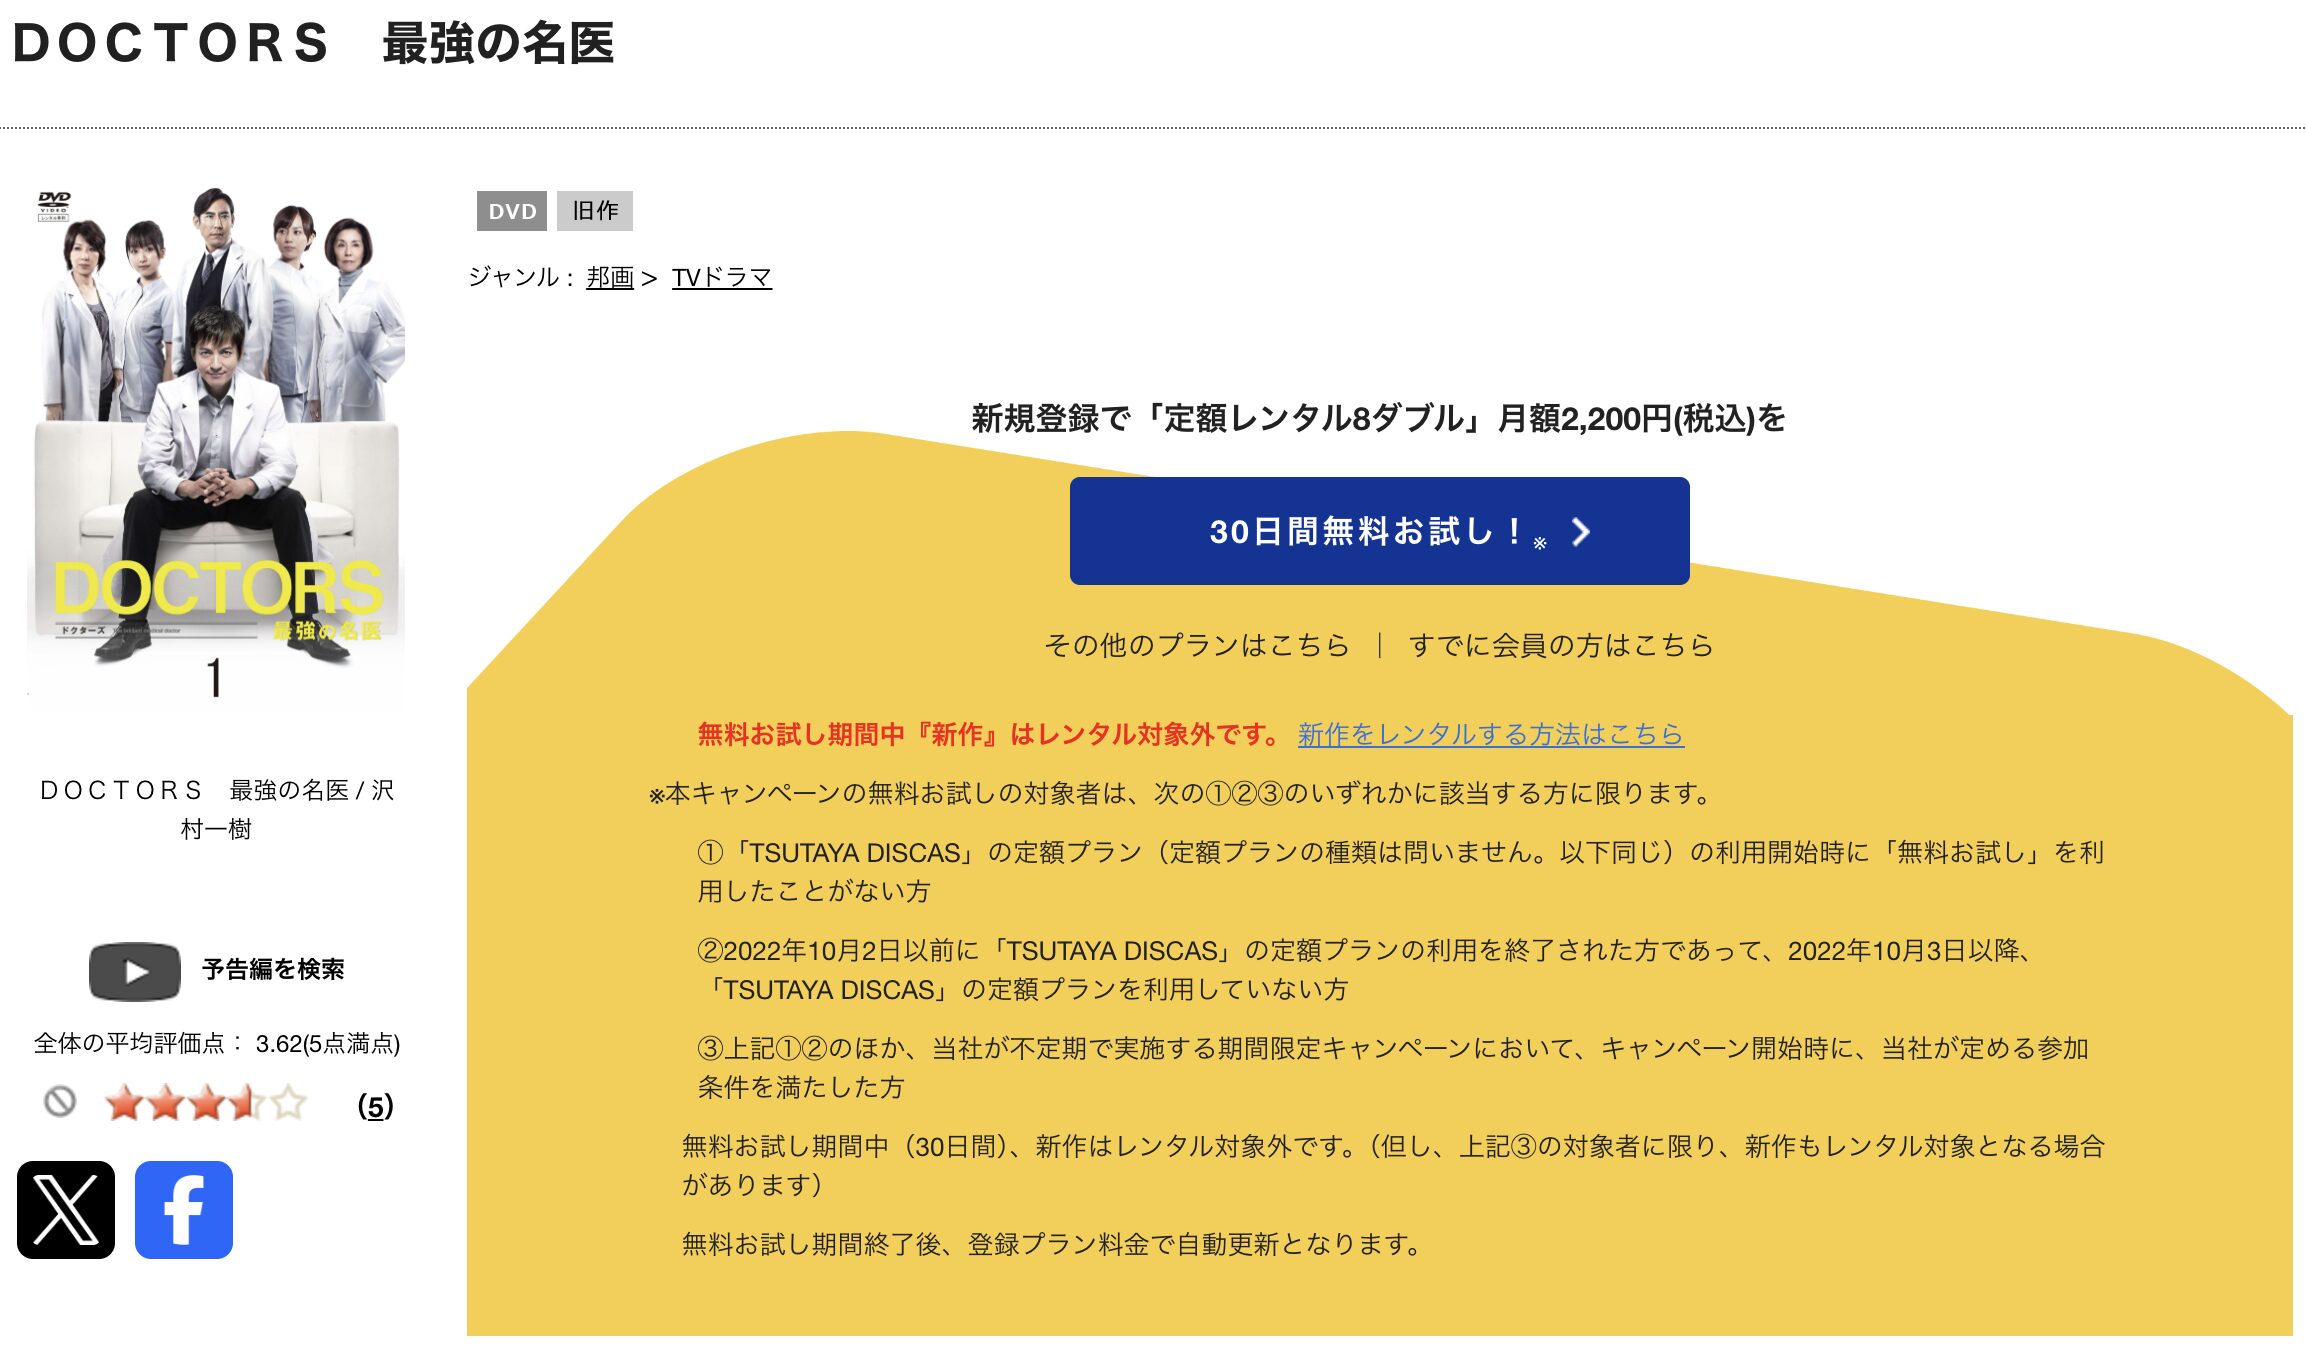Click the 予告編を検索 label
This screenshot has width=2306, height=1348.
pyautogui.click(x=273, y=969)
